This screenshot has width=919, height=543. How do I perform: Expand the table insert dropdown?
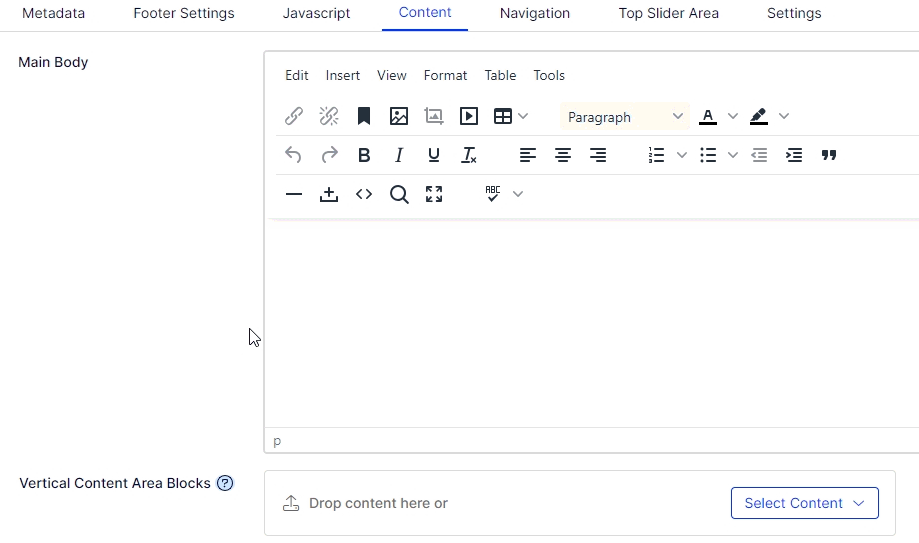[524, 116]
